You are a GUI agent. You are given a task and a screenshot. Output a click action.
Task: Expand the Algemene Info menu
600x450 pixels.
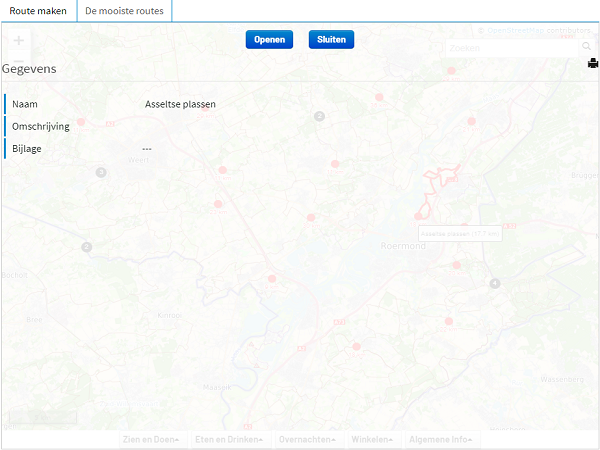[x=442, y=440]
